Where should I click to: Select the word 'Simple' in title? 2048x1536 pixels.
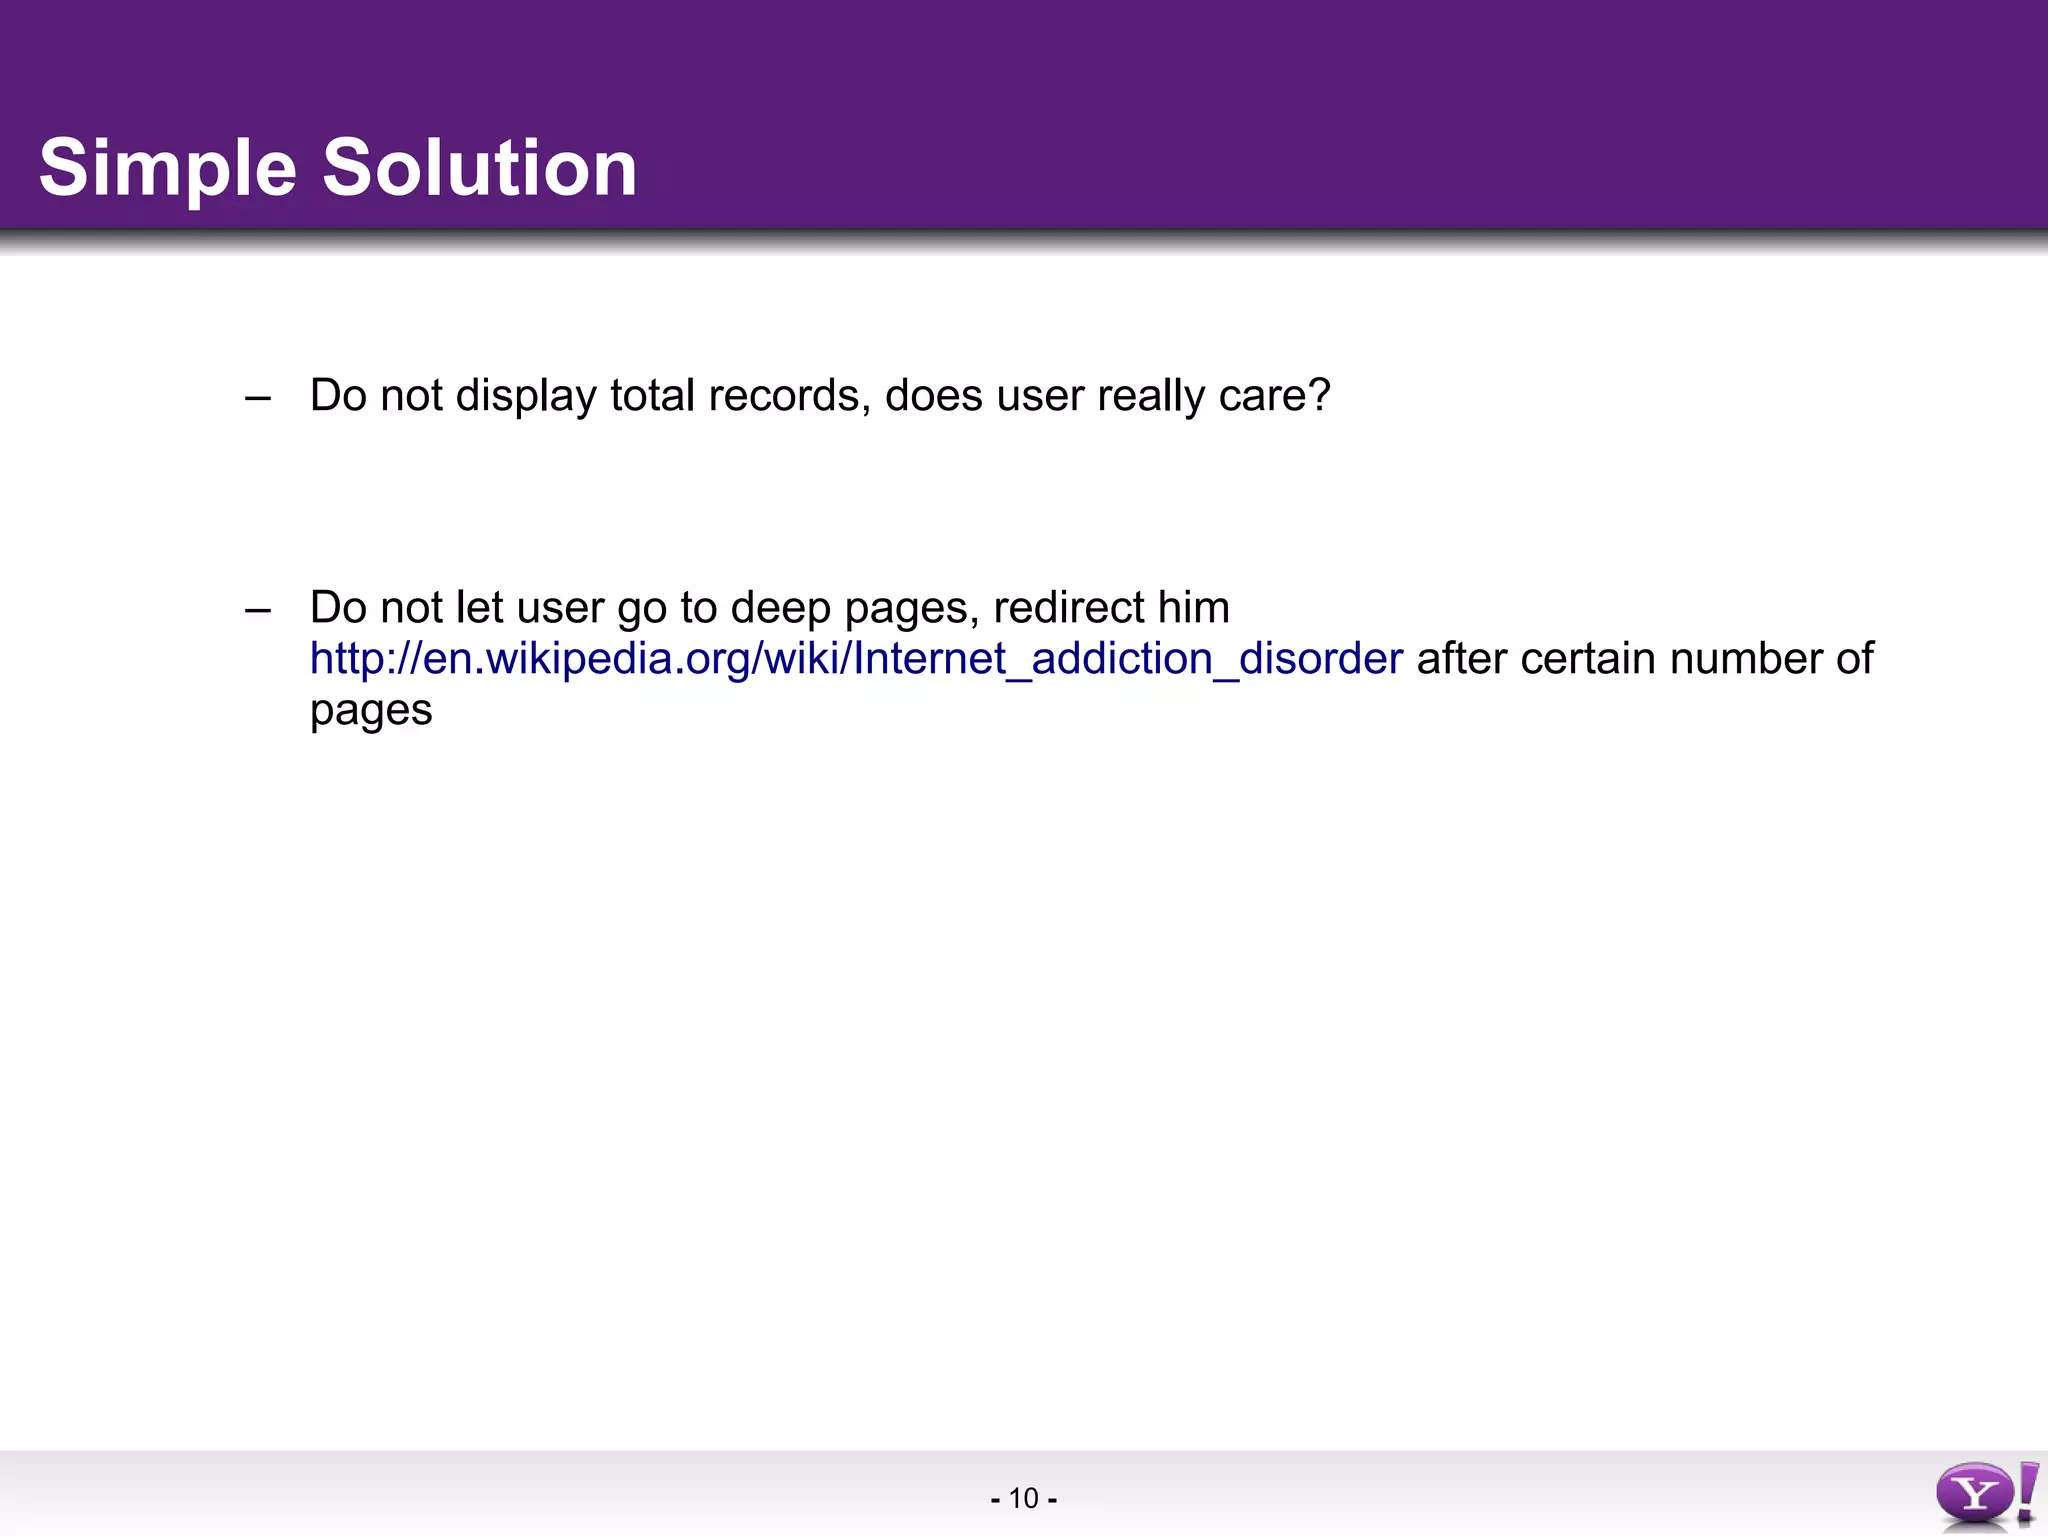click(x=168, y=167)
